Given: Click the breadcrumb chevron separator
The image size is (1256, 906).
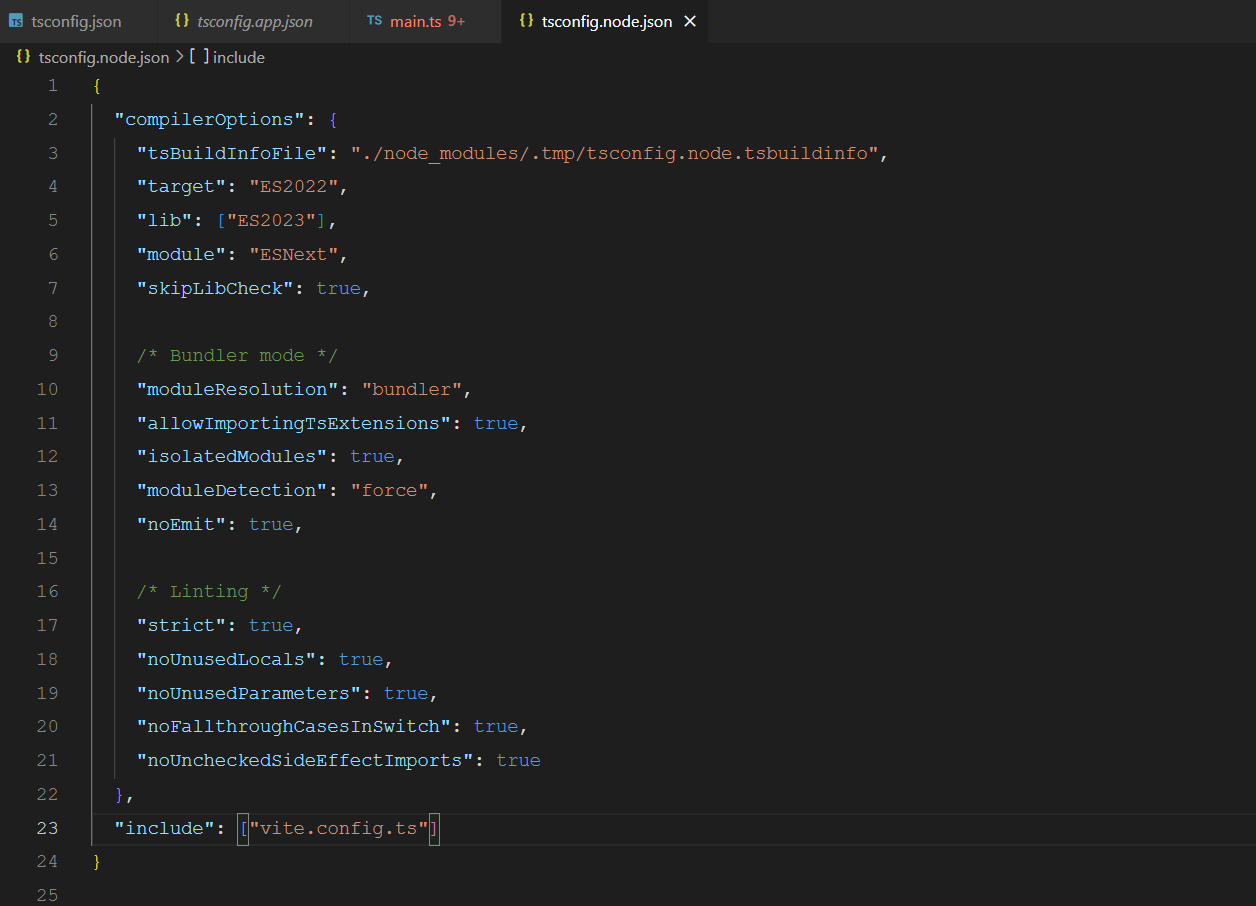Looking at the screenshot, I should coord(179,57).
